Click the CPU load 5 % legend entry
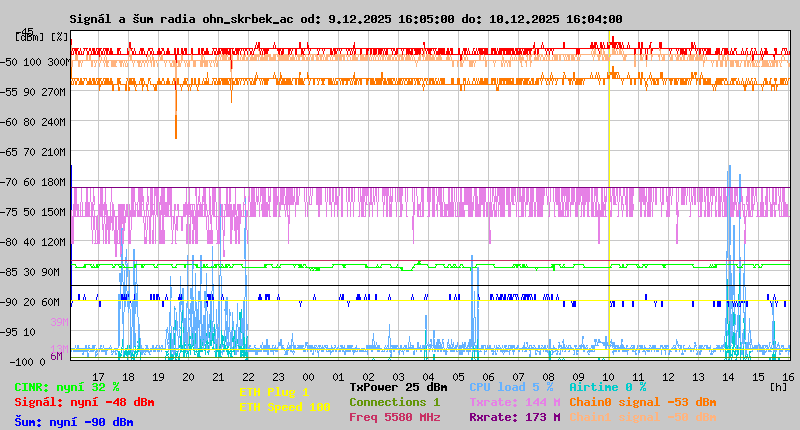The height and width of the screenshot is (430, 800). [511, 386]
